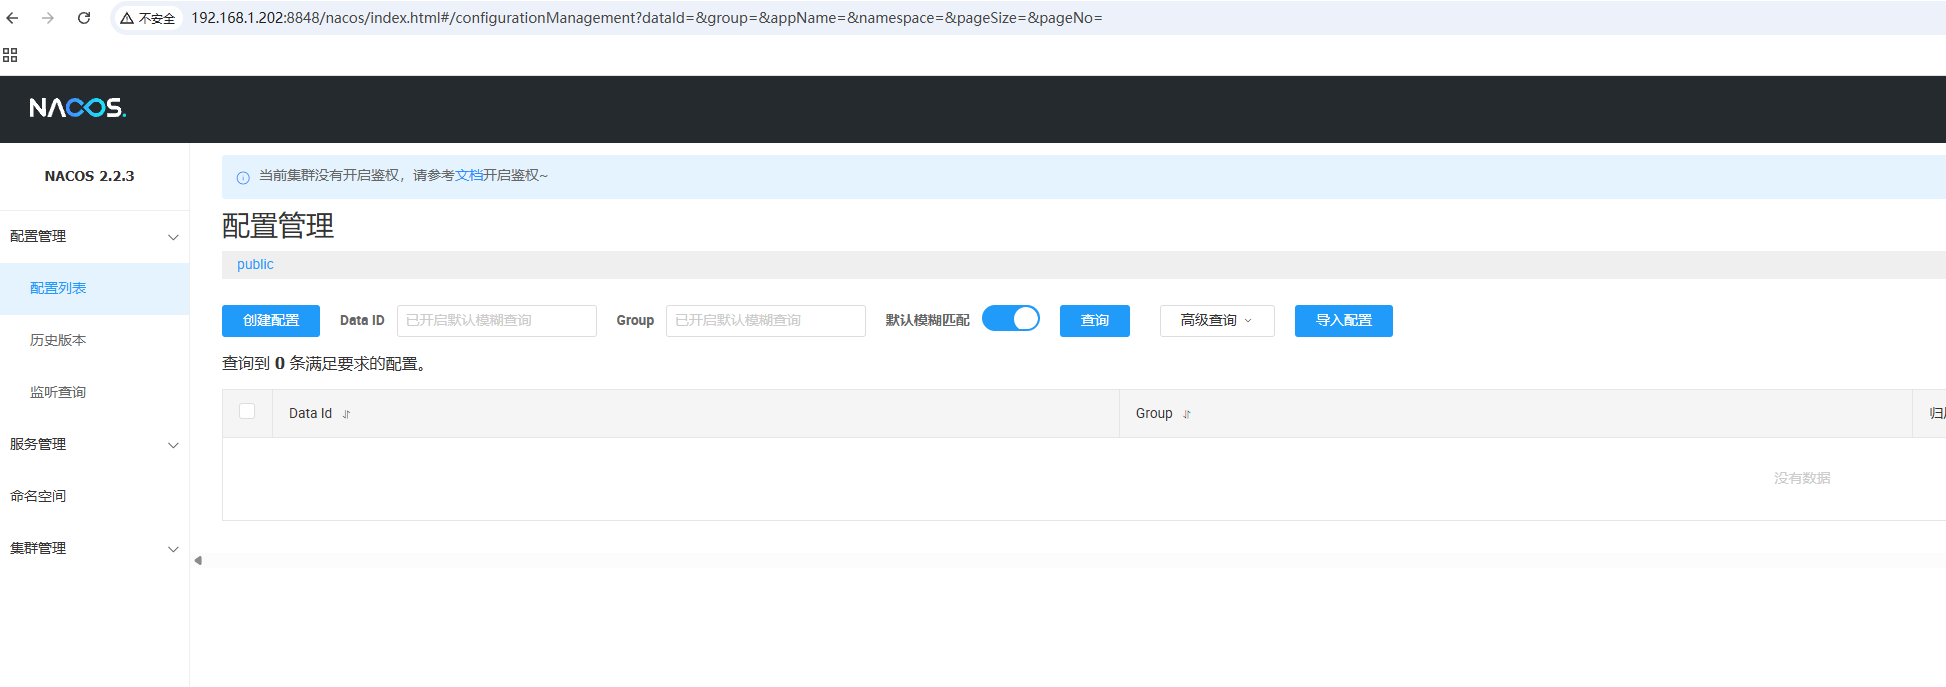Click the browser back arrow
1946x687 pixels.
(13, 18)
